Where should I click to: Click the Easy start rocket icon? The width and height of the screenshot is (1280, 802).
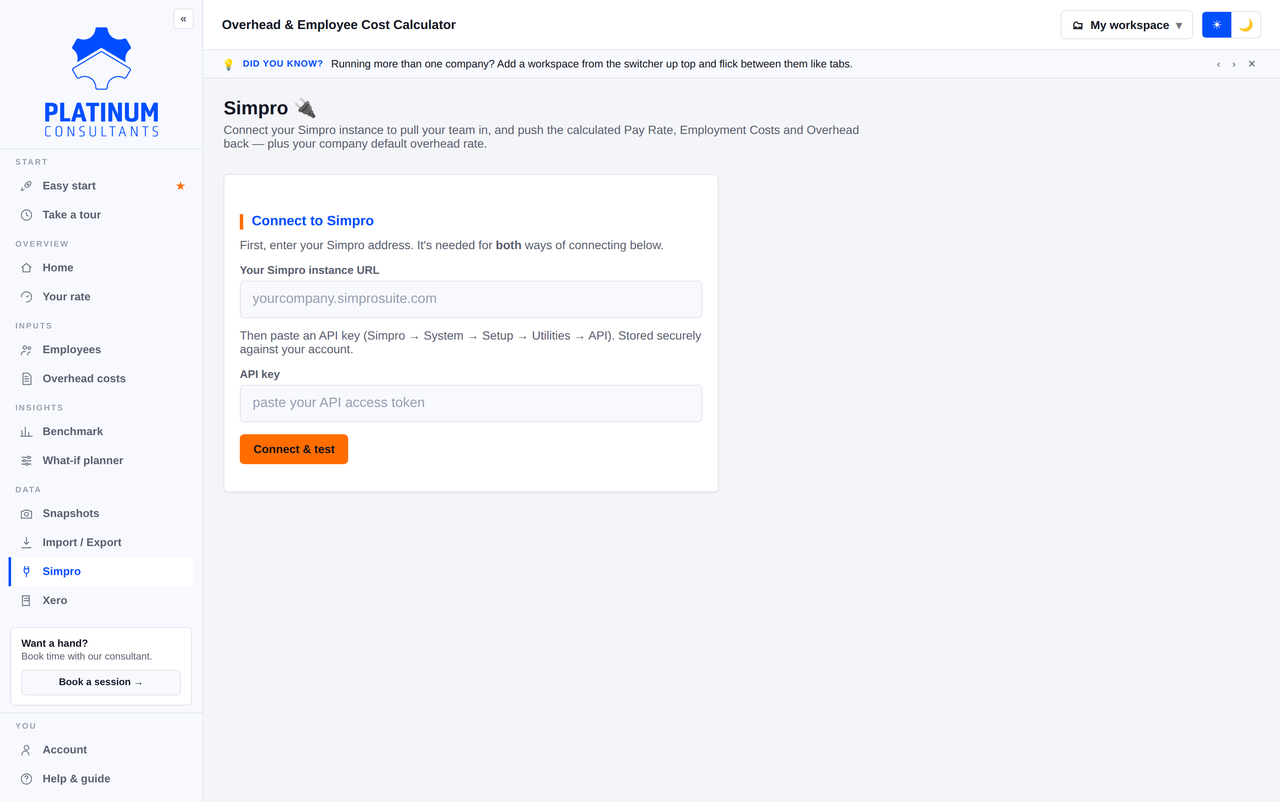point(26,186)
